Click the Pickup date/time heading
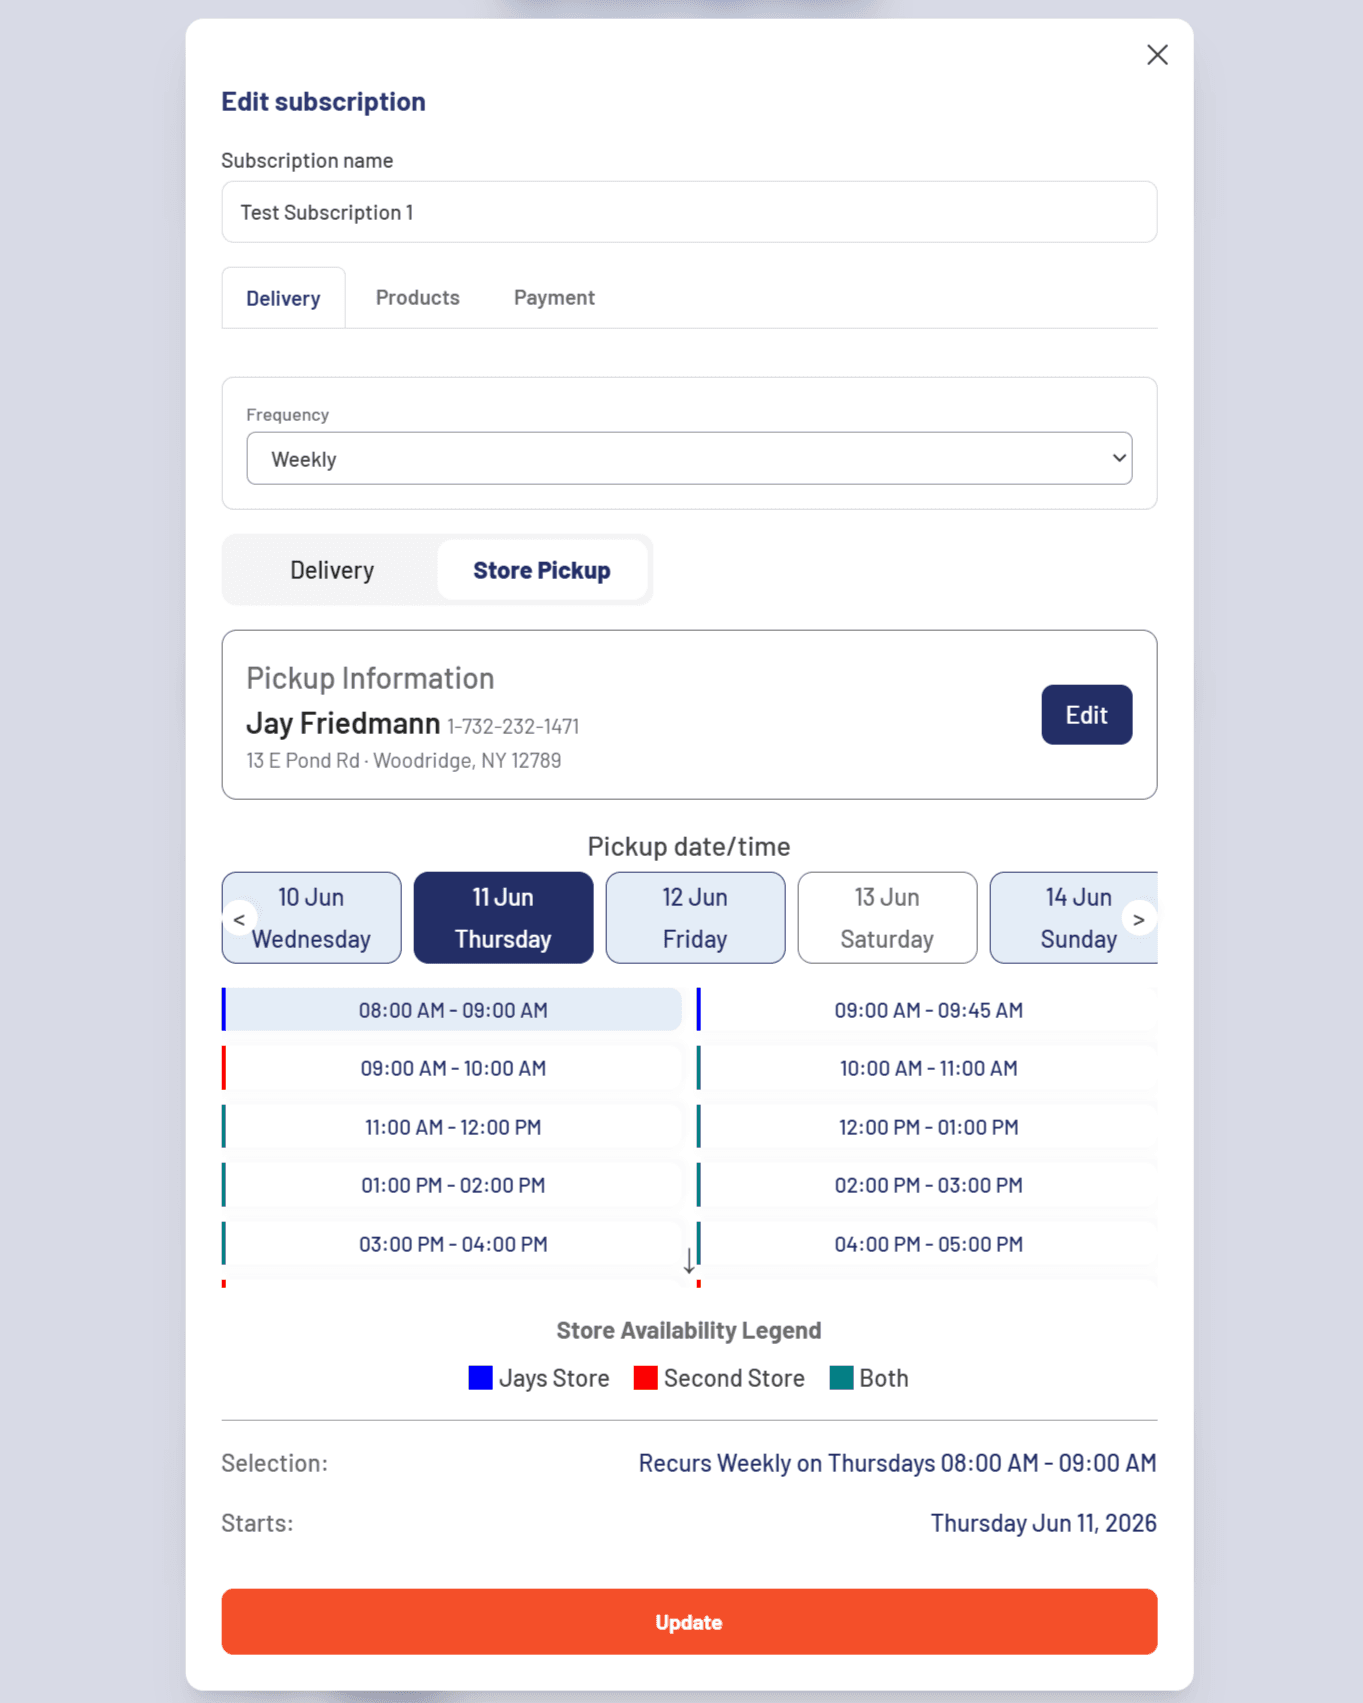Image resolution: width=1363 pixels, height=1703 pixels. pos(689,846)
